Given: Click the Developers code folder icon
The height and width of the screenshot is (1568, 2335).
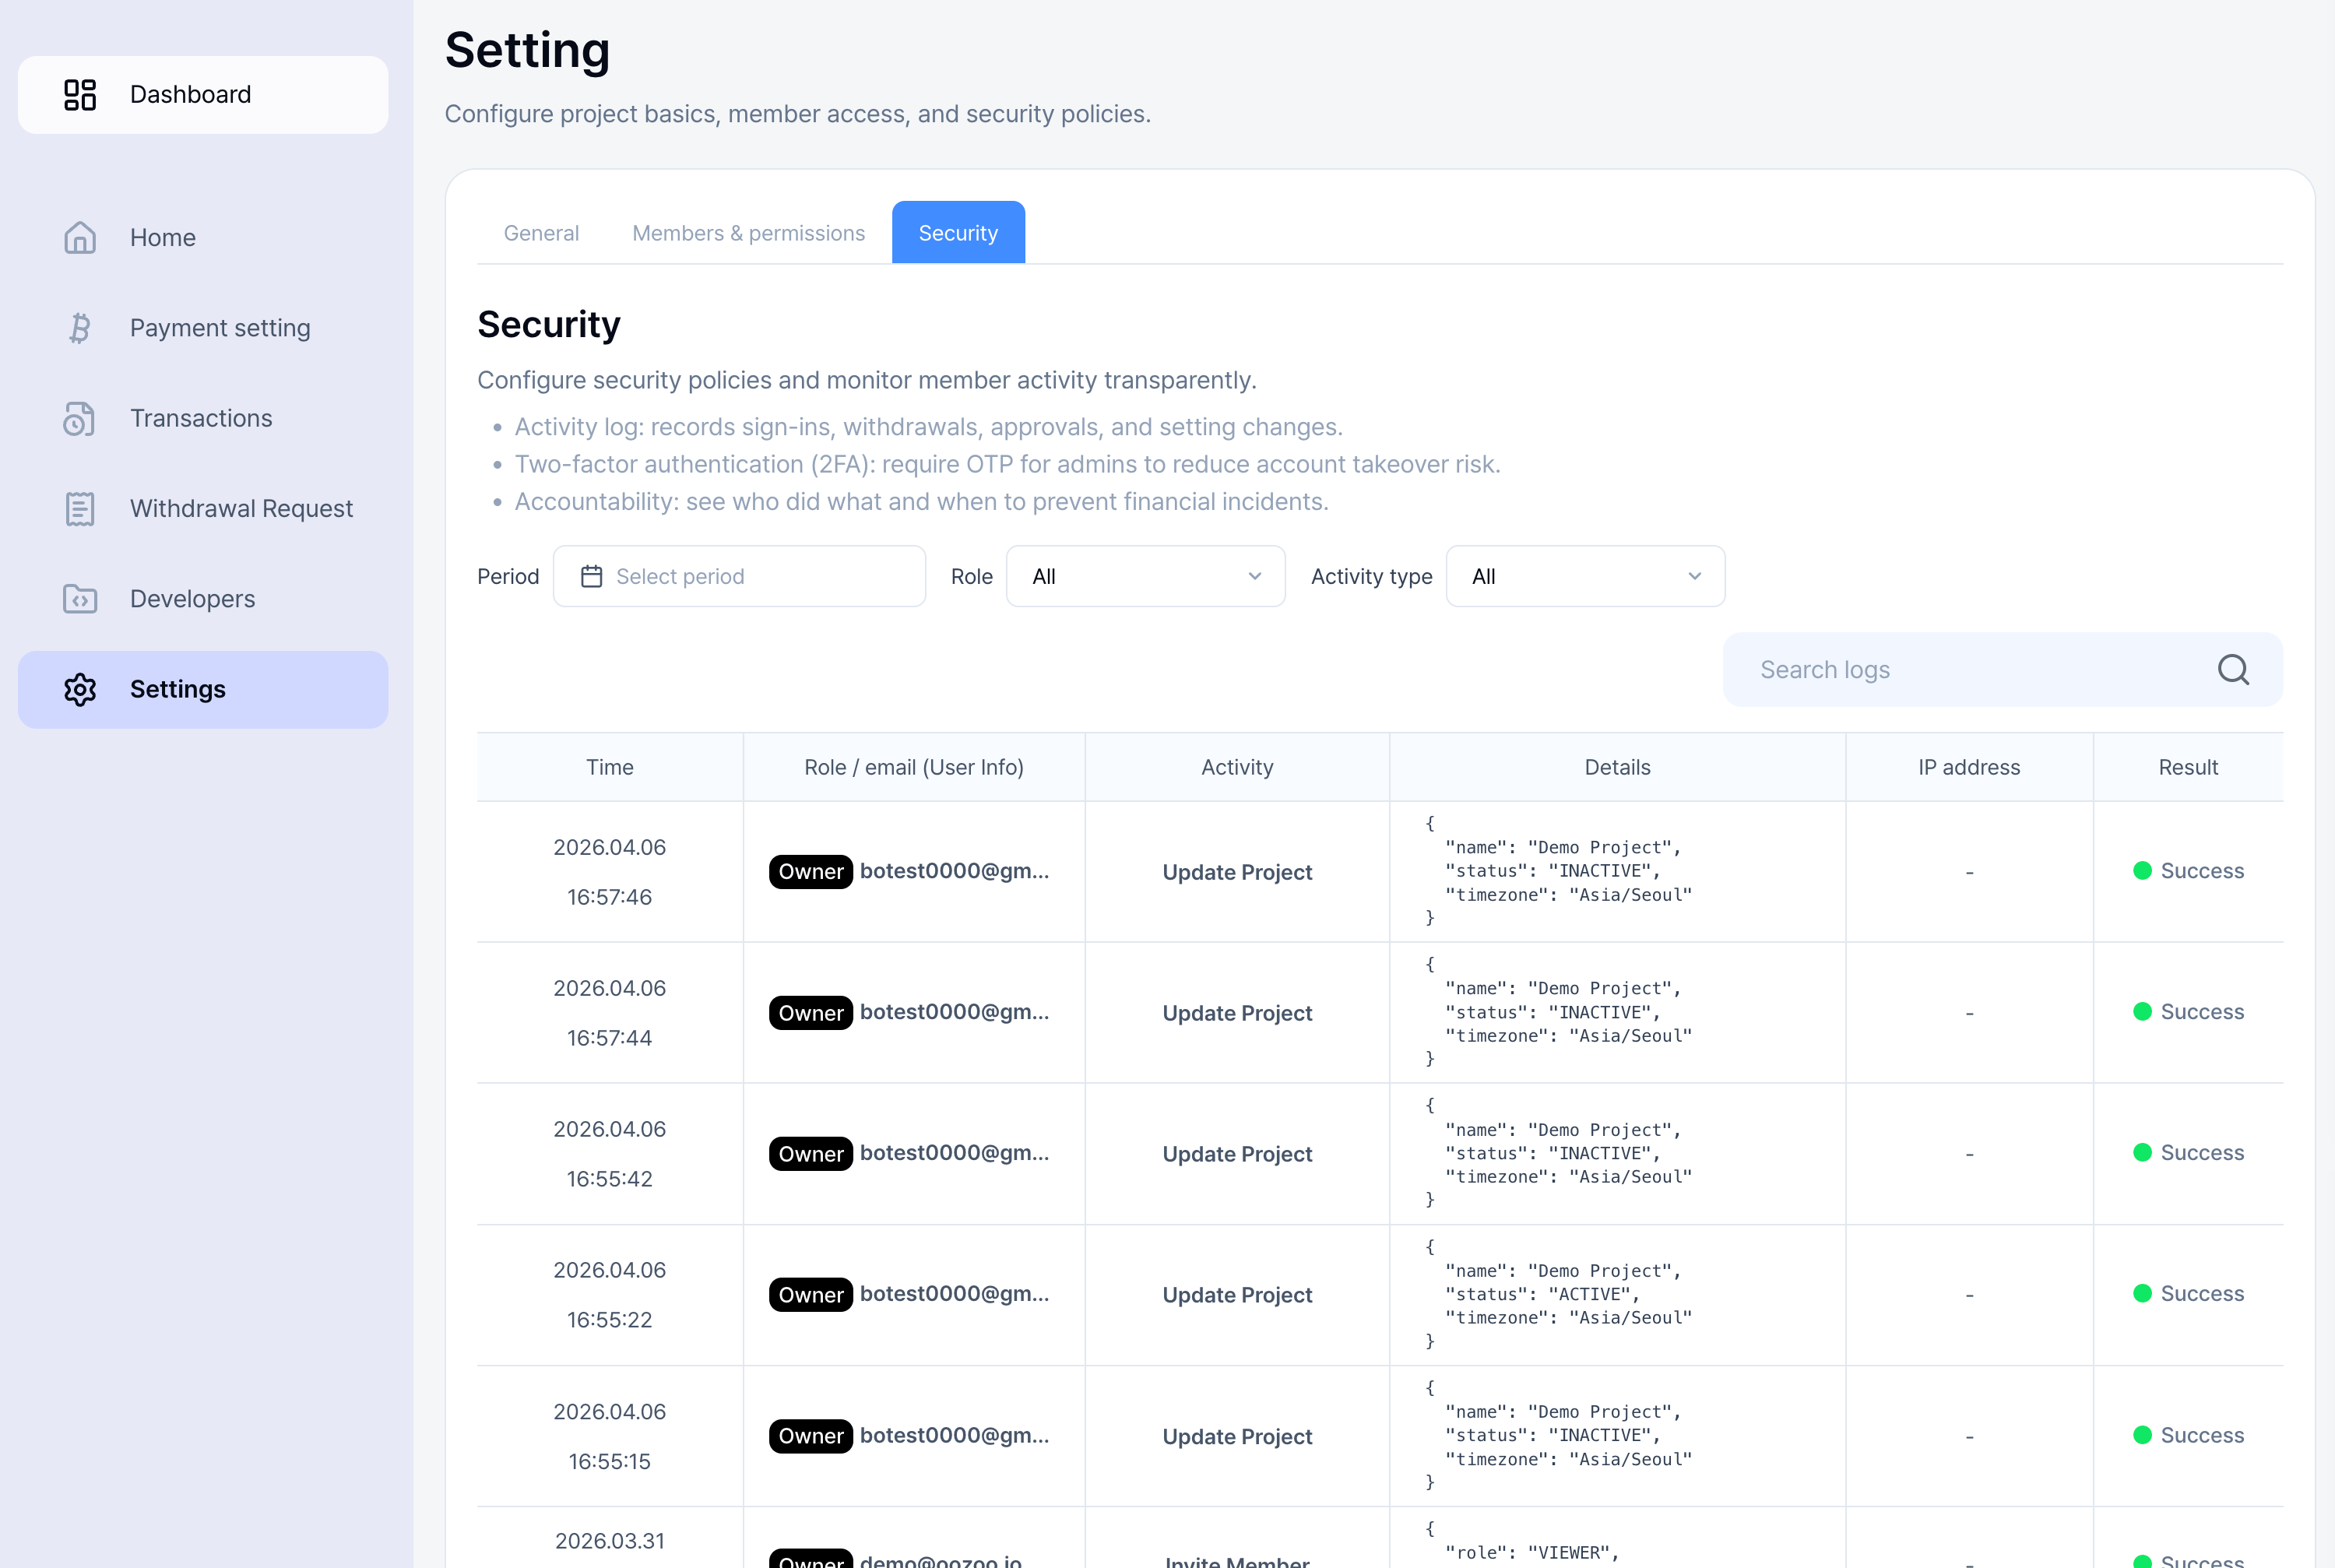Looking at the screenshot, I should click(80, 598).
